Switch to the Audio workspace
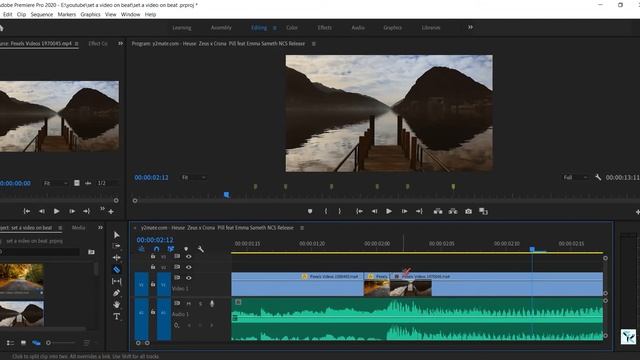640x360 pixels. click(358, 27)
